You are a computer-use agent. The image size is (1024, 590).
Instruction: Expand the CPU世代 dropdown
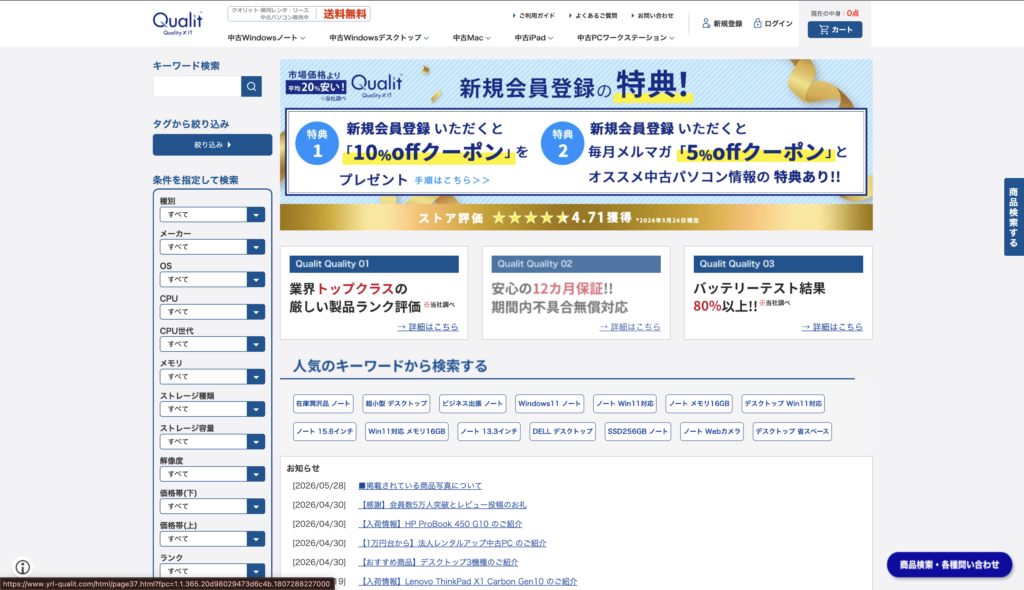[212, 344]
